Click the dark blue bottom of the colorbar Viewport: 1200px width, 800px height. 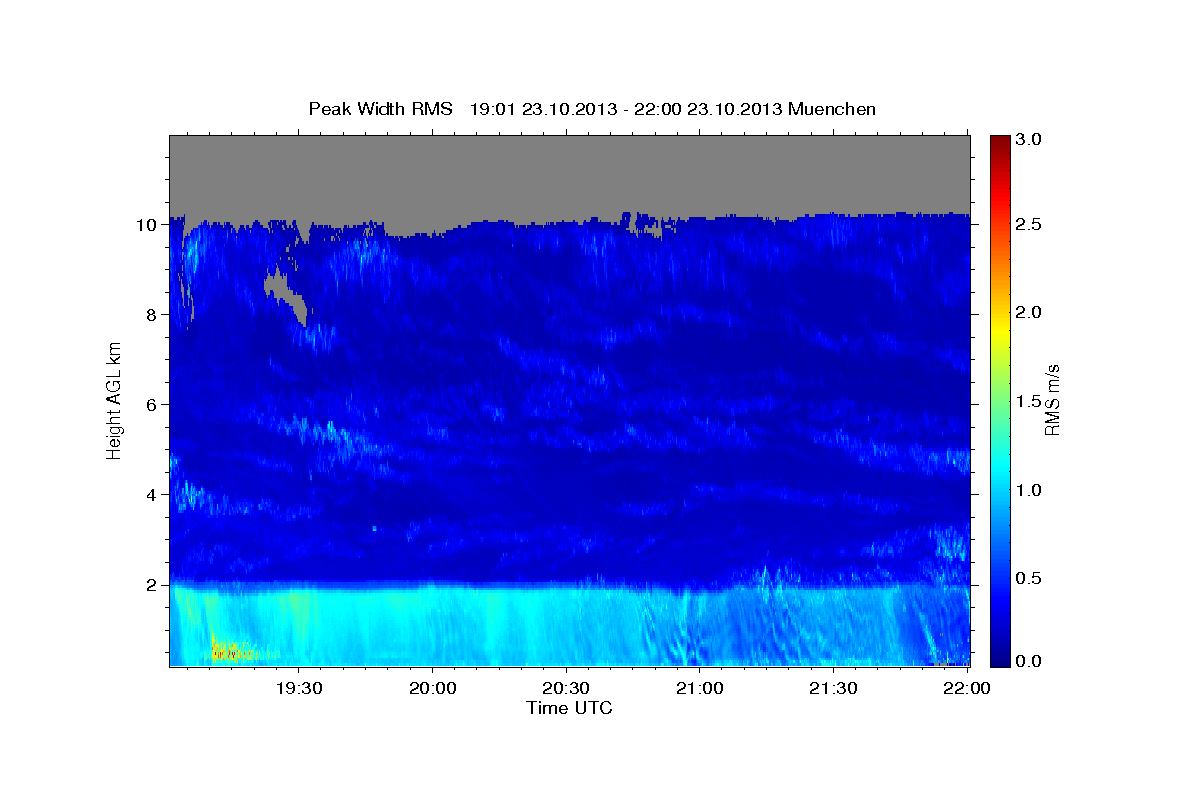999,658
